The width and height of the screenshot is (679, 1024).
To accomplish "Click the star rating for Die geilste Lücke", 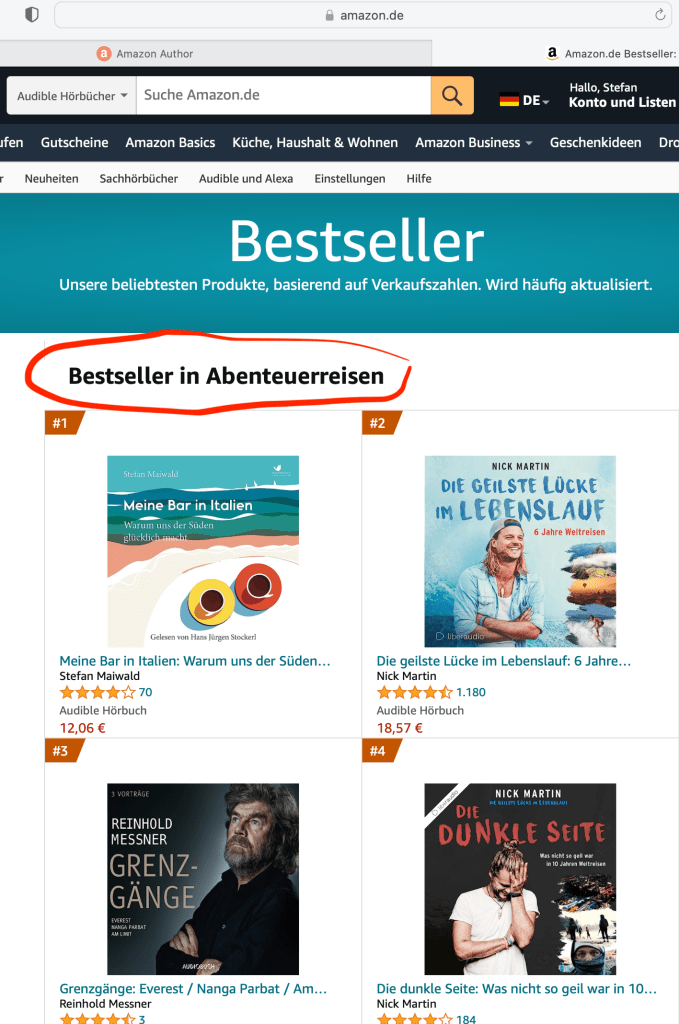I will 414,692.
